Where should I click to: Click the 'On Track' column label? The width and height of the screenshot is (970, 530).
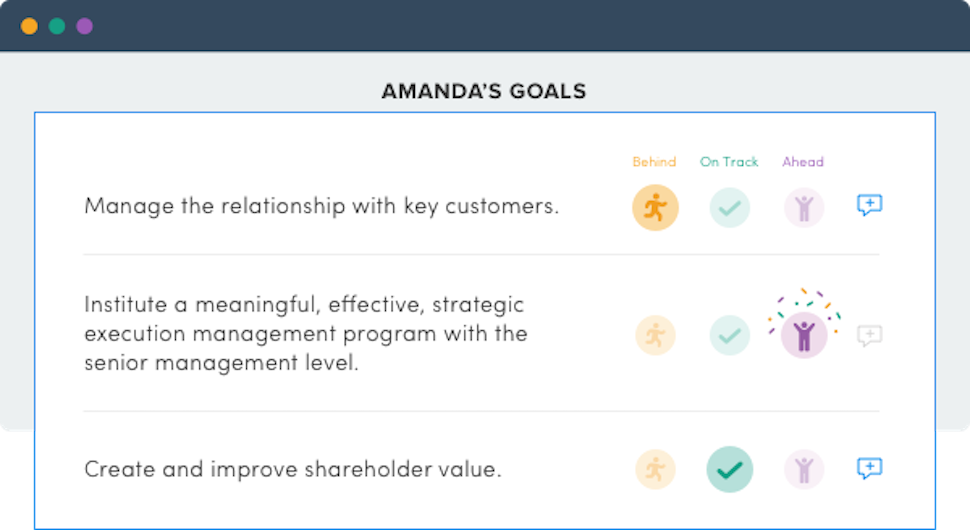tap(729, 162)
